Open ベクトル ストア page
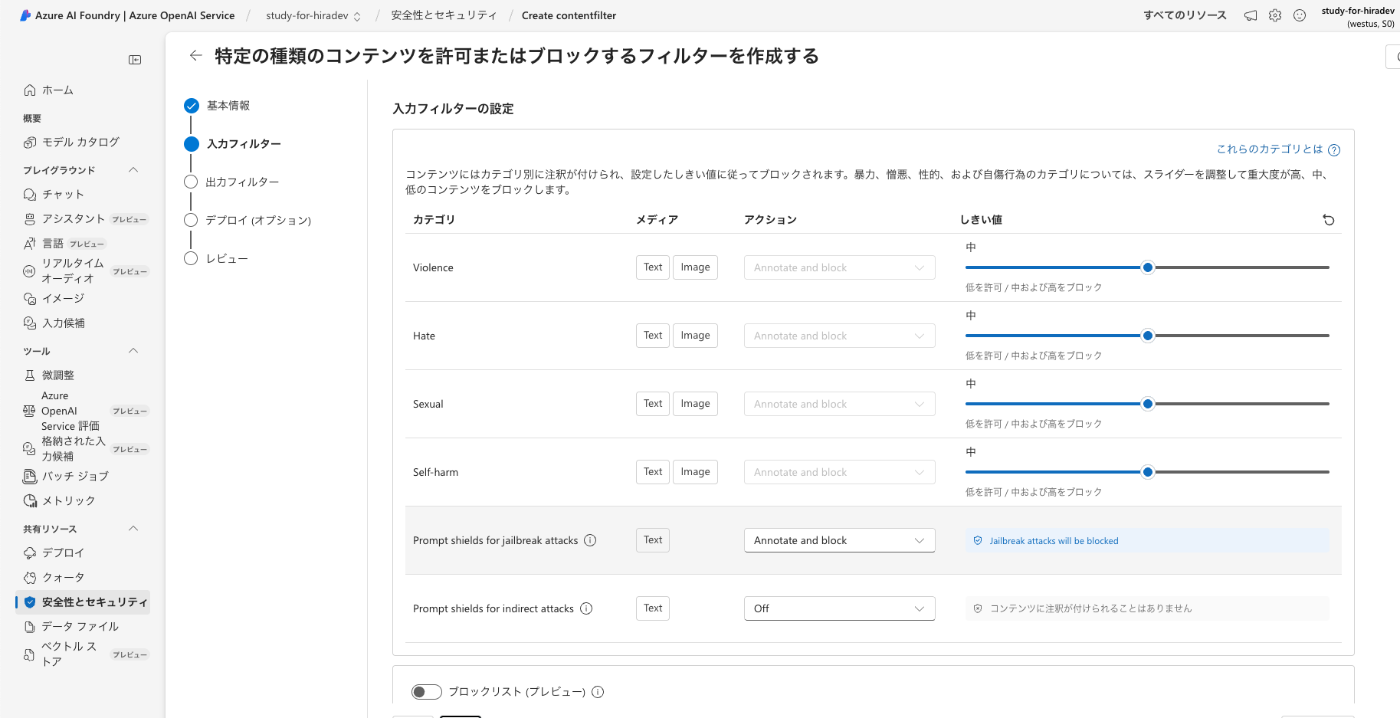The image size is (1400, 718). tap(84, 654)
